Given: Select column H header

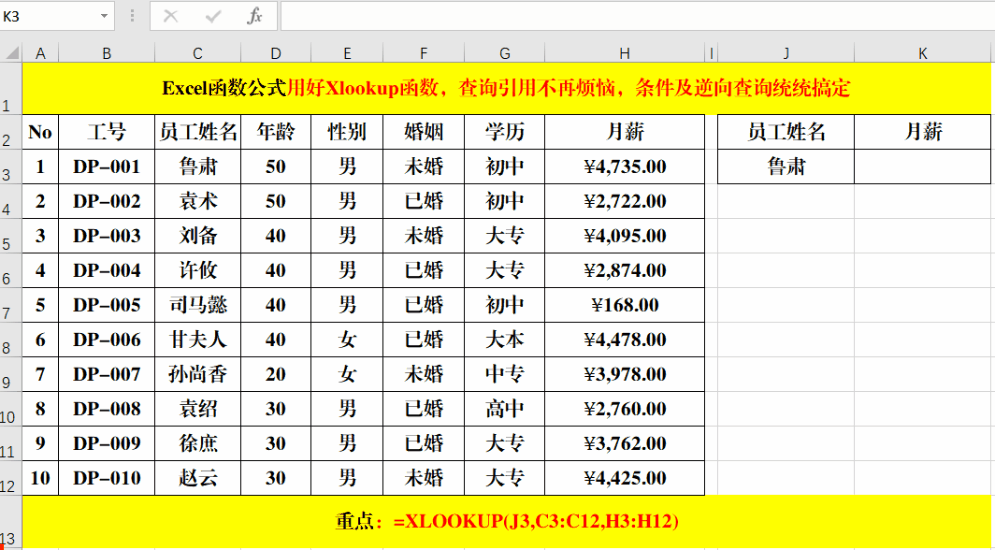Looking at the screenshot, I should 625,54.
